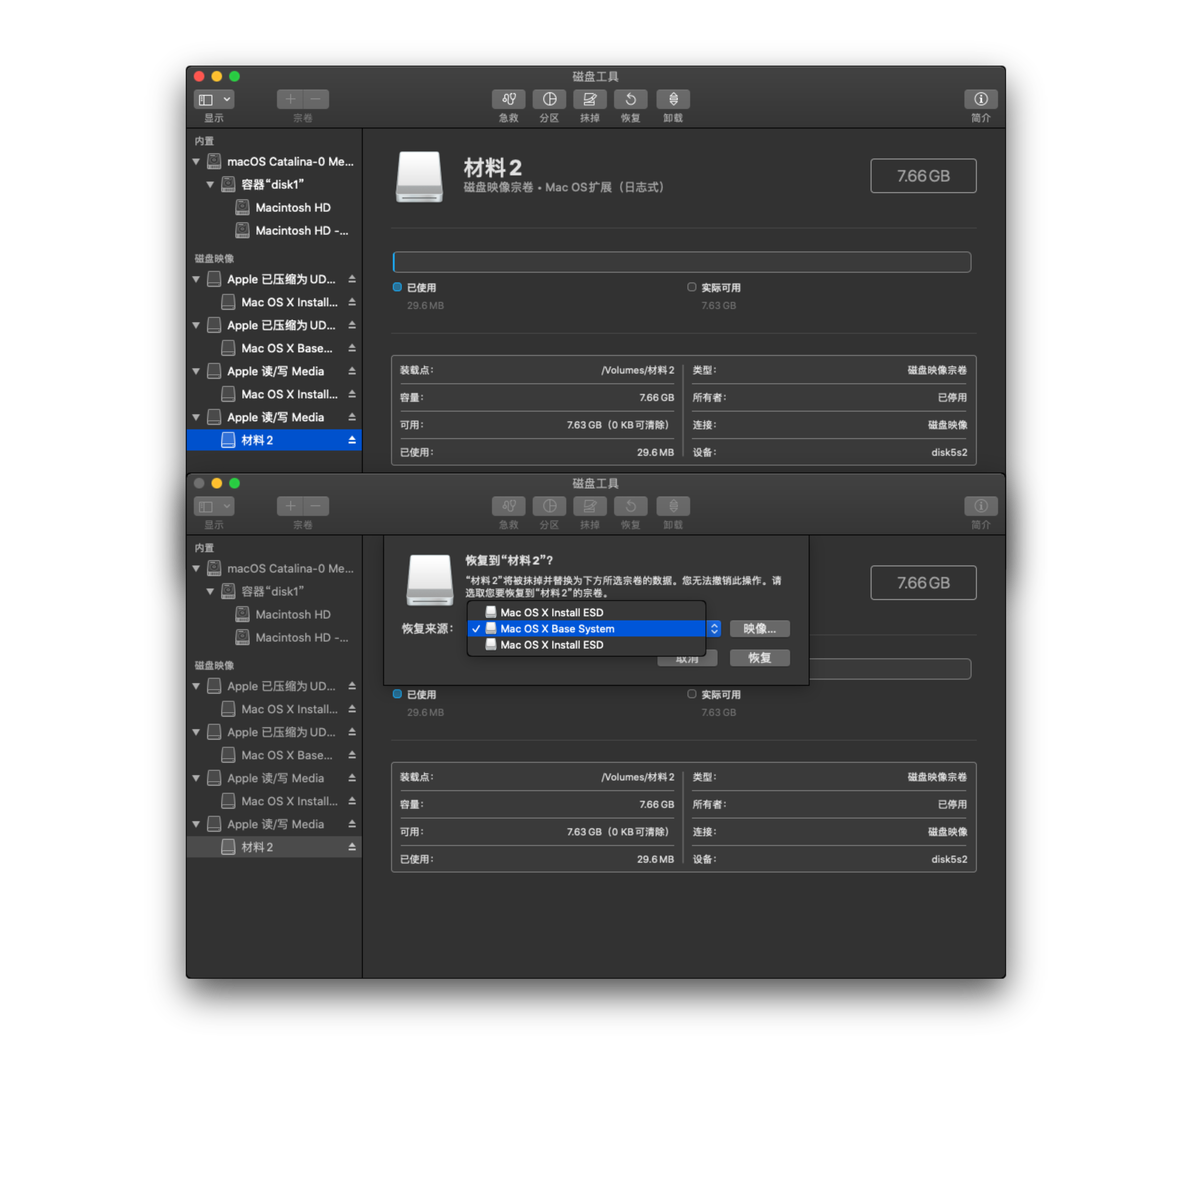The image size is (1192, 1192).
Task: Click disk5s2 device value in top window
Action: (x=949, y=452)
